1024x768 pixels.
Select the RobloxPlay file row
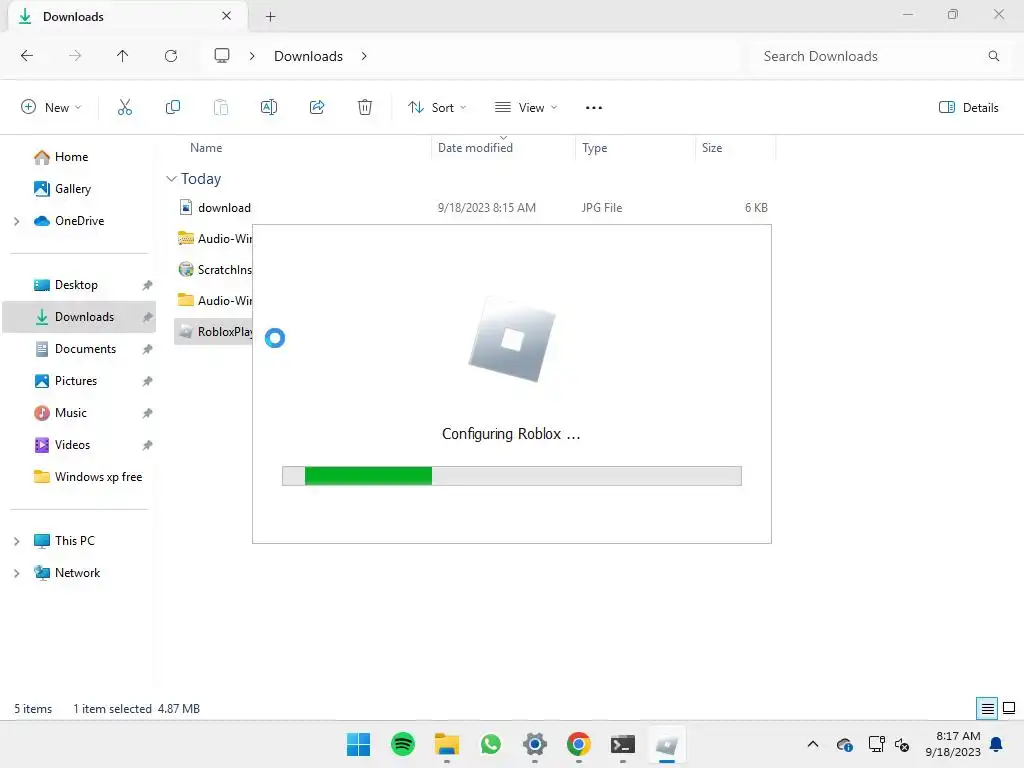pos(214,332)
